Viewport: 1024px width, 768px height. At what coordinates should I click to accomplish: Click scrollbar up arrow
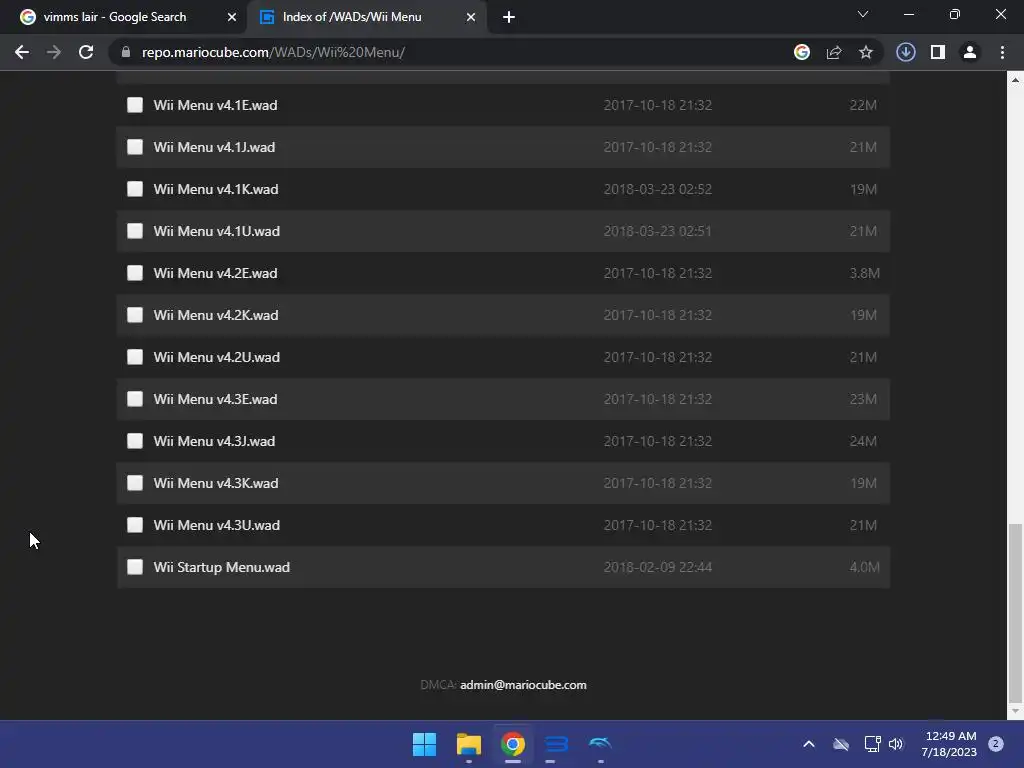point(1015,80)
